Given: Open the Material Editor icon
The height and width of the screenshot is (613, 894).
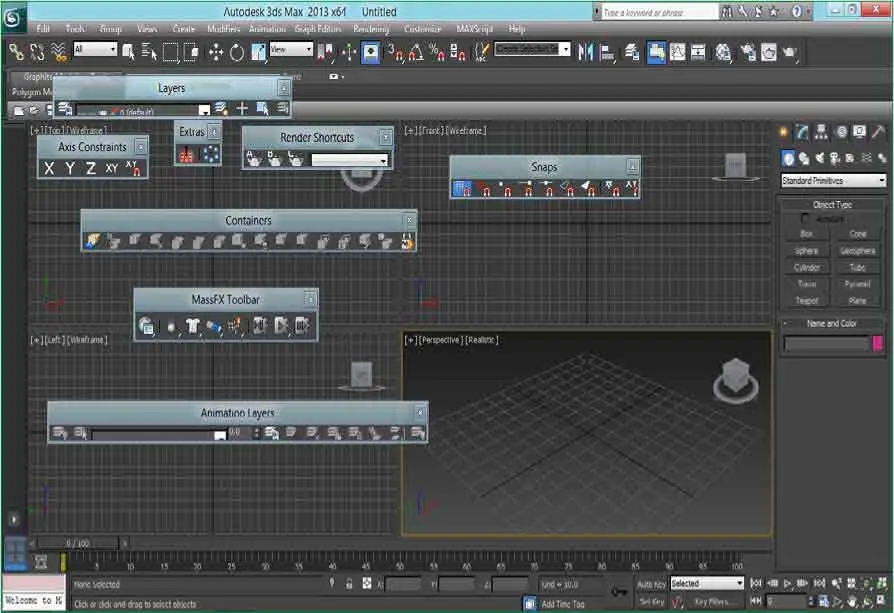Looking at the screenshot, I should coord(723,52).
